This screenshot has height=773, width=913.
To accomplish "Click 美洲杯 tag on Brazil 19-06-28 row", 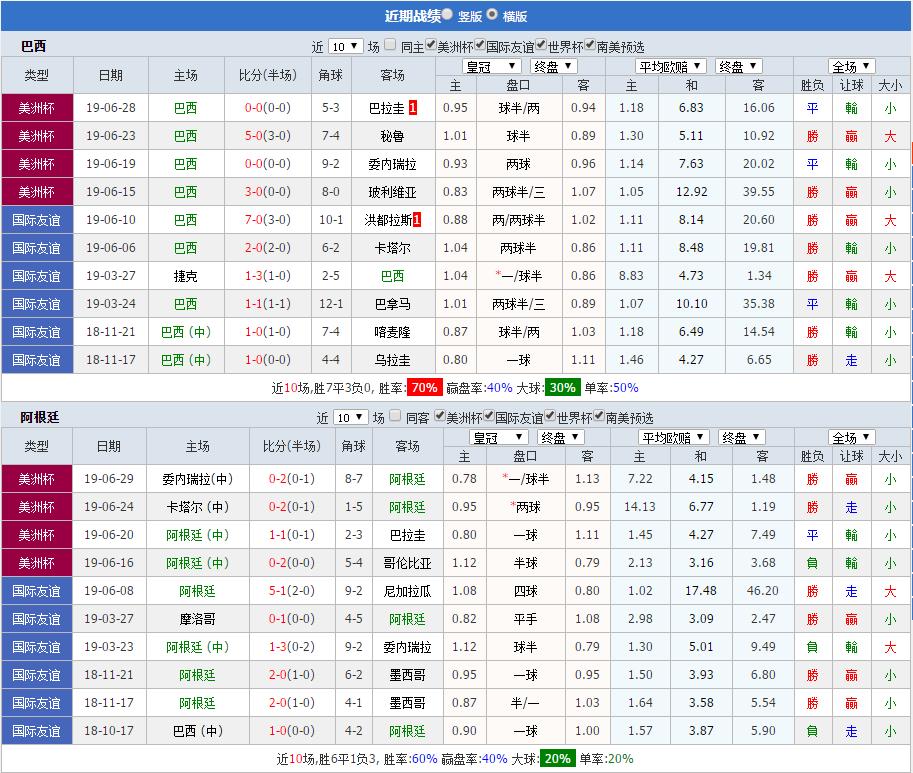I will (x=37, y=108).
